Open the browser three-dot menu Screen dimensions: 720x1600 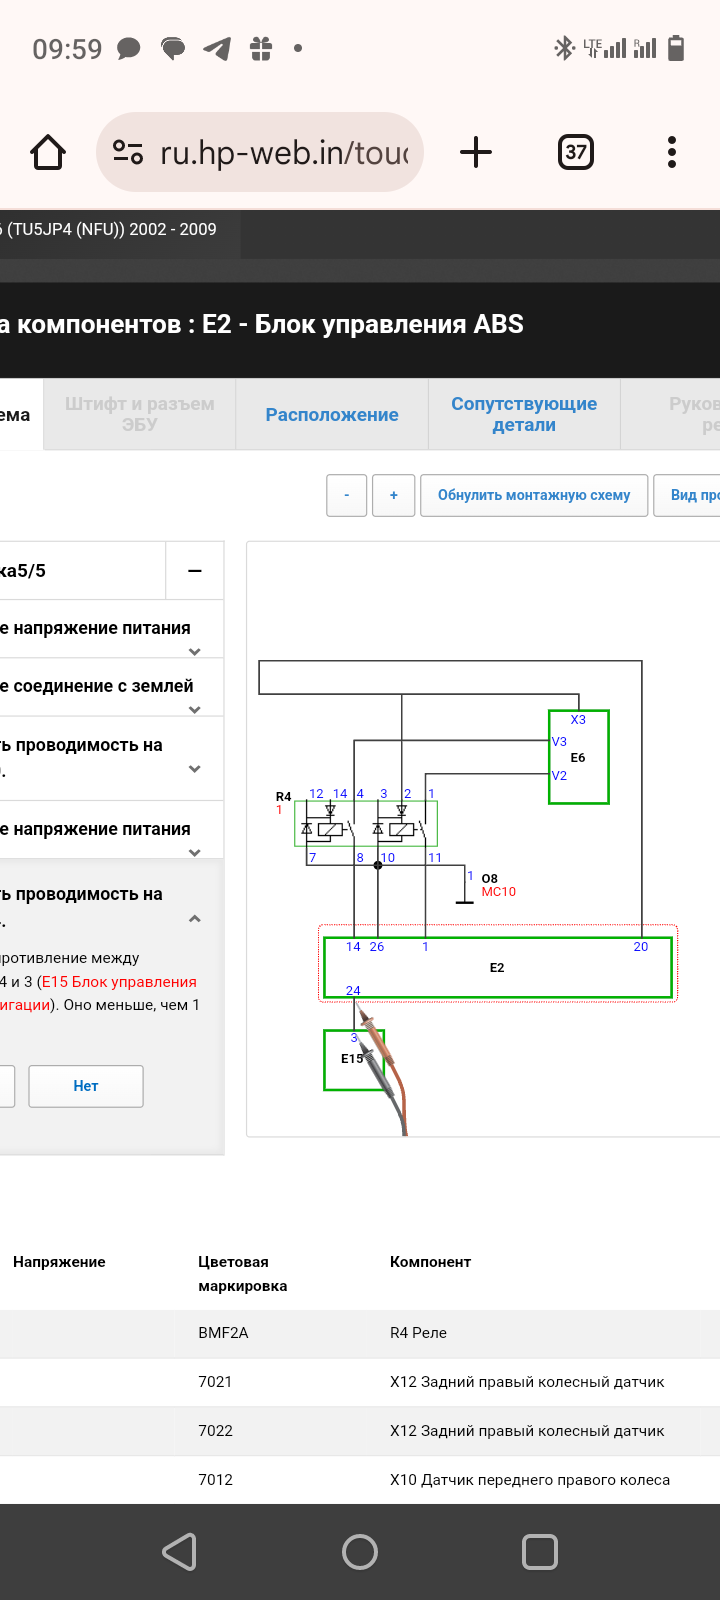coord(672,153)
